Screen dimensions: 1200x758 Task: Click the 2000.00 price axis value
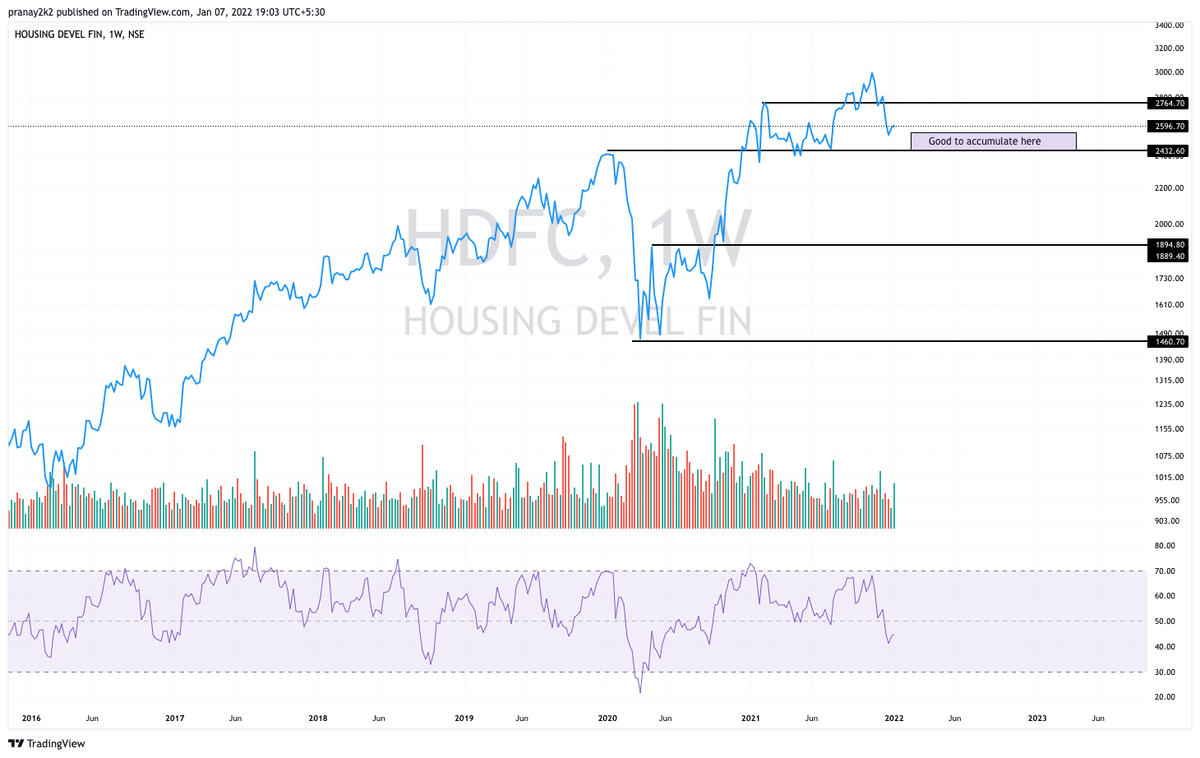click(1168, 224)
